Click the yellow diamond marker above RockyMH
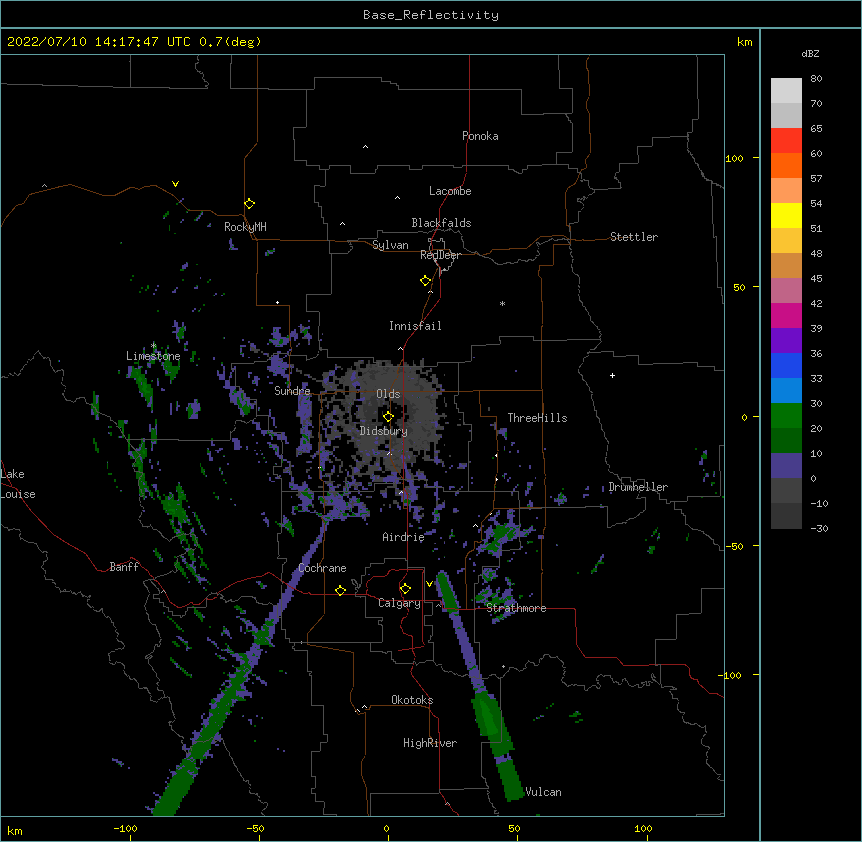The width and height of the screenshot is (862, 842). point(250,203)
